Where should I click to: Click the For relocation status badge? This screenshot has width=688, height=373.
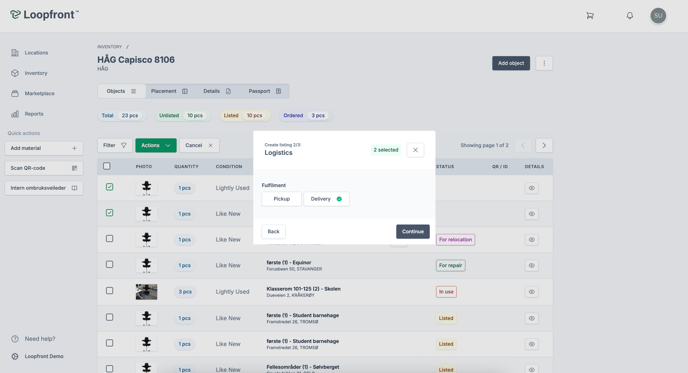[455, 240]
